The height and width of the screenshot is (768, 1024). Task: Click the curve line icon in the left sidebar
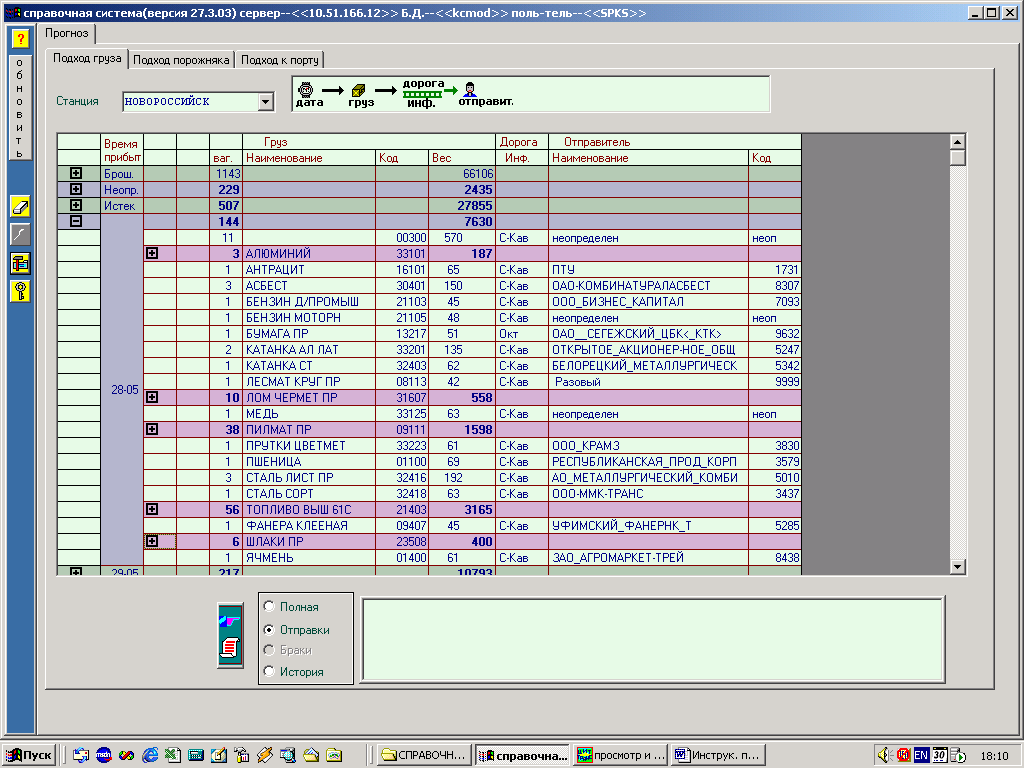point(20,235)
